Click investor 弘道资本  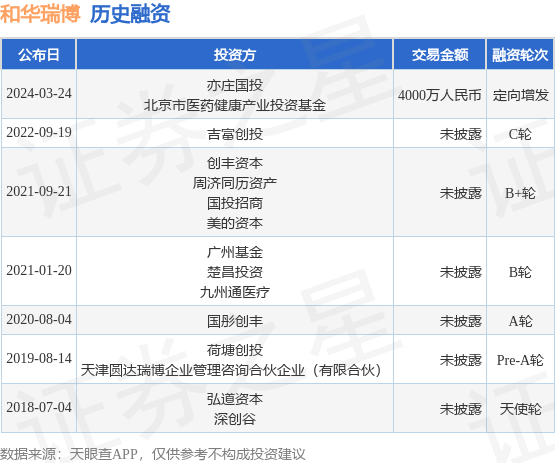pos(235,399)
